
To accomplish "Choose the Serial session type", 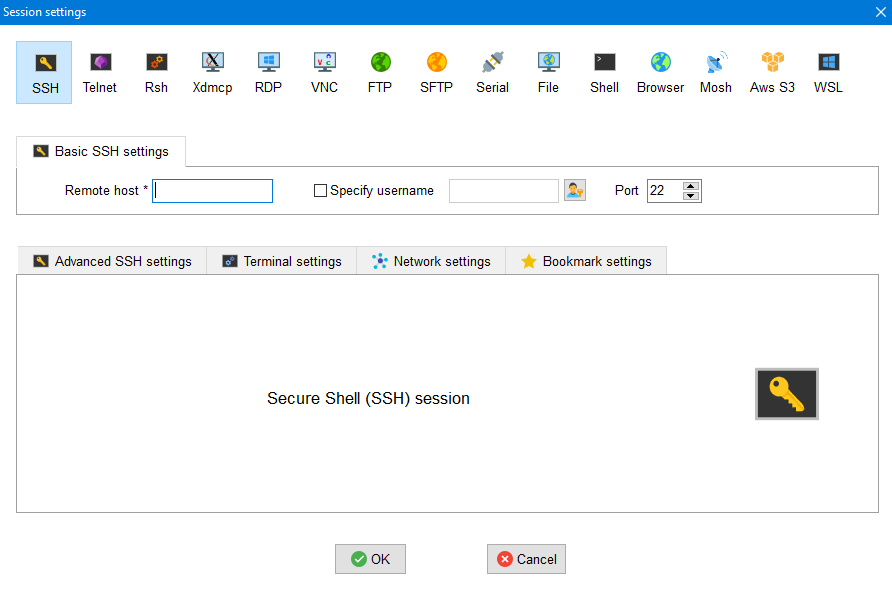I will pyautogui.click(x=492, y=72).
